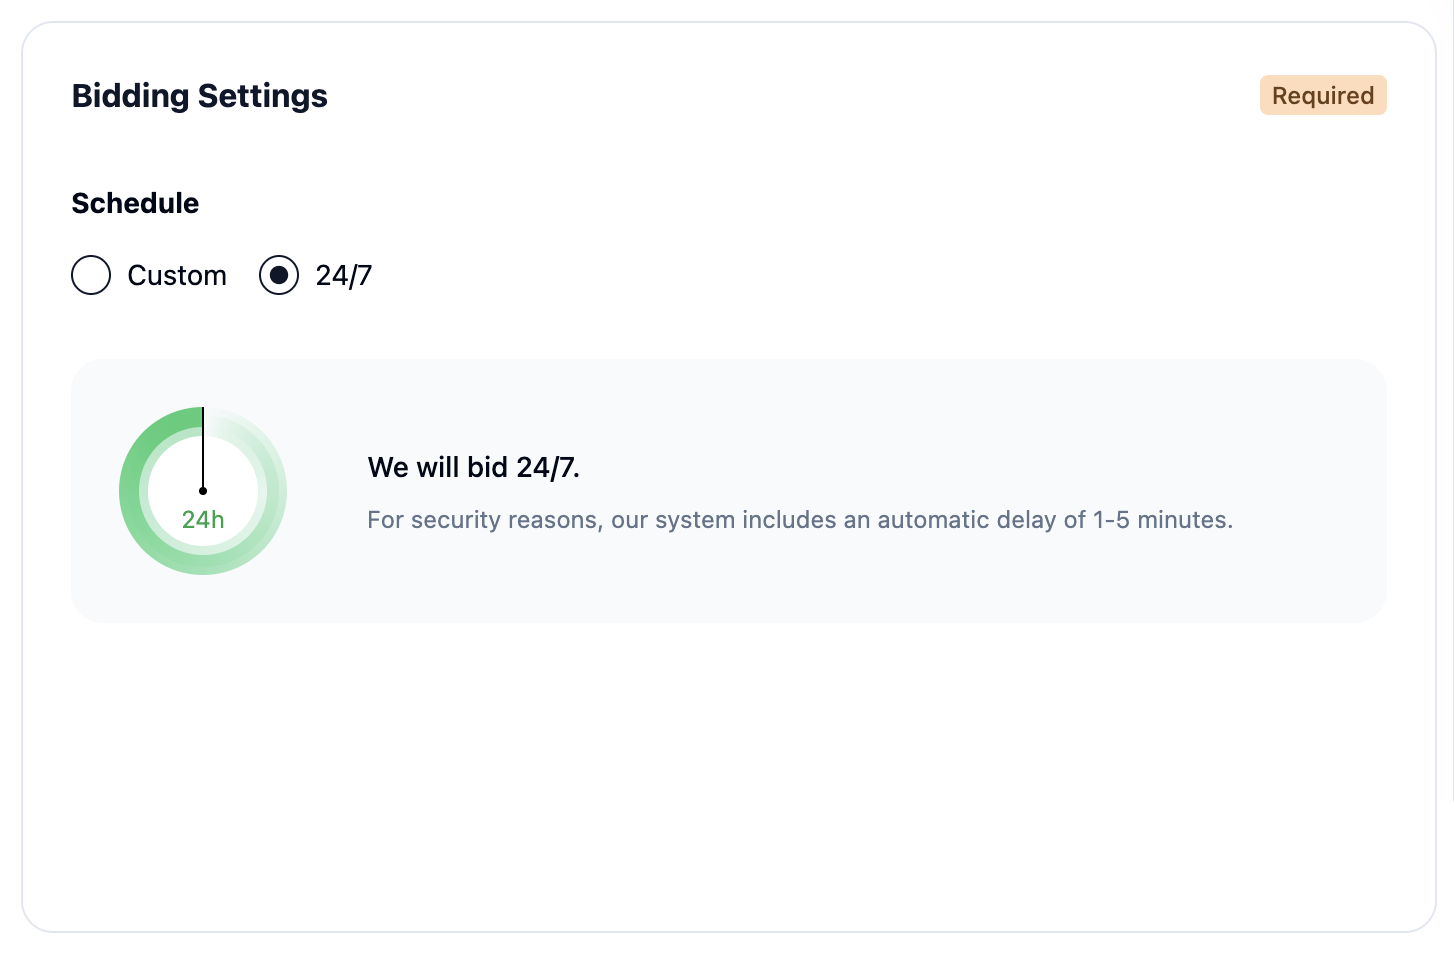Click the Schedule section label
This screenshot has height=954, width=1454.
pos(135,203)
